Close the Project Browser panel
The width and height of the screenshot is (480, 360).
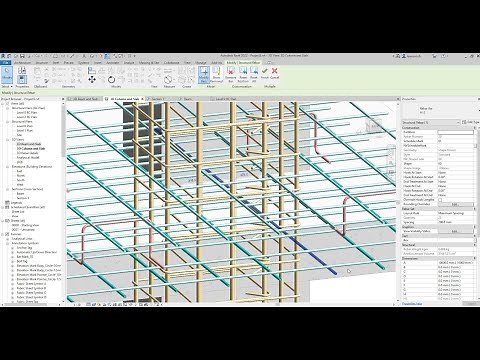click(x=63, y=99)
